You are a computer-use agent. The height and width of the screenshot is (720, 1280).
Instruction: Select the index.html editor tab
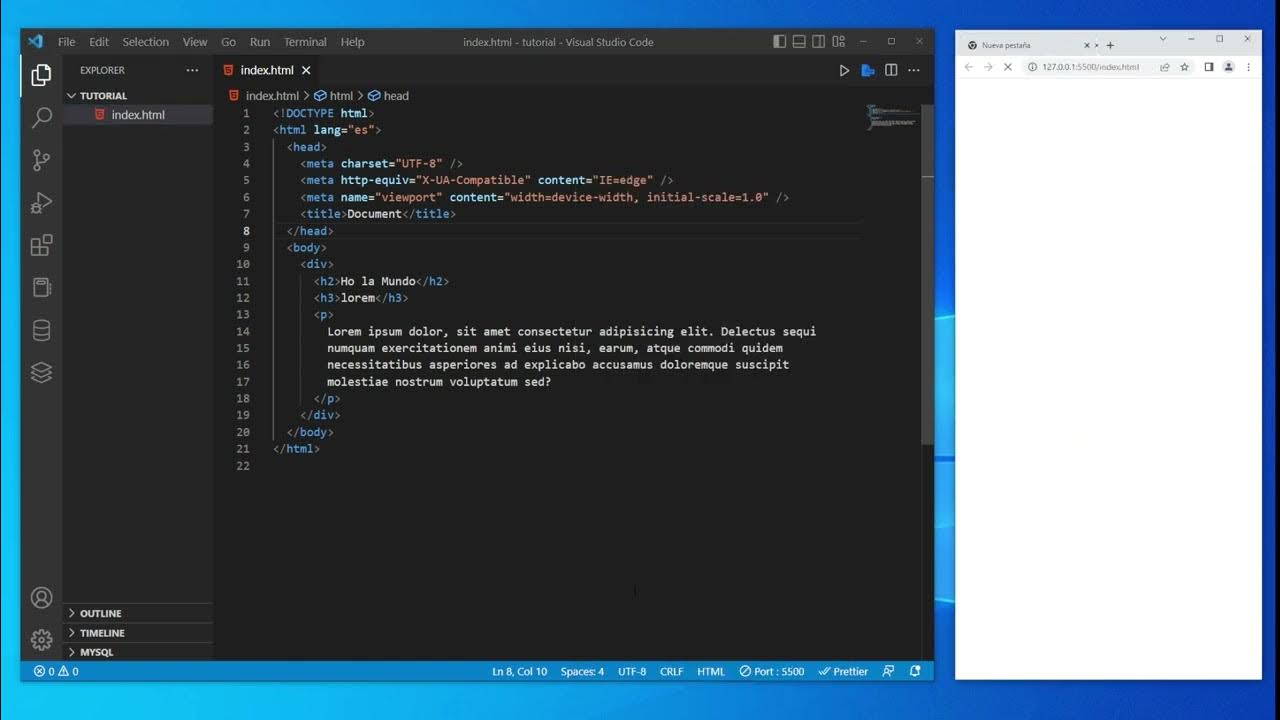tap(268, 70)
